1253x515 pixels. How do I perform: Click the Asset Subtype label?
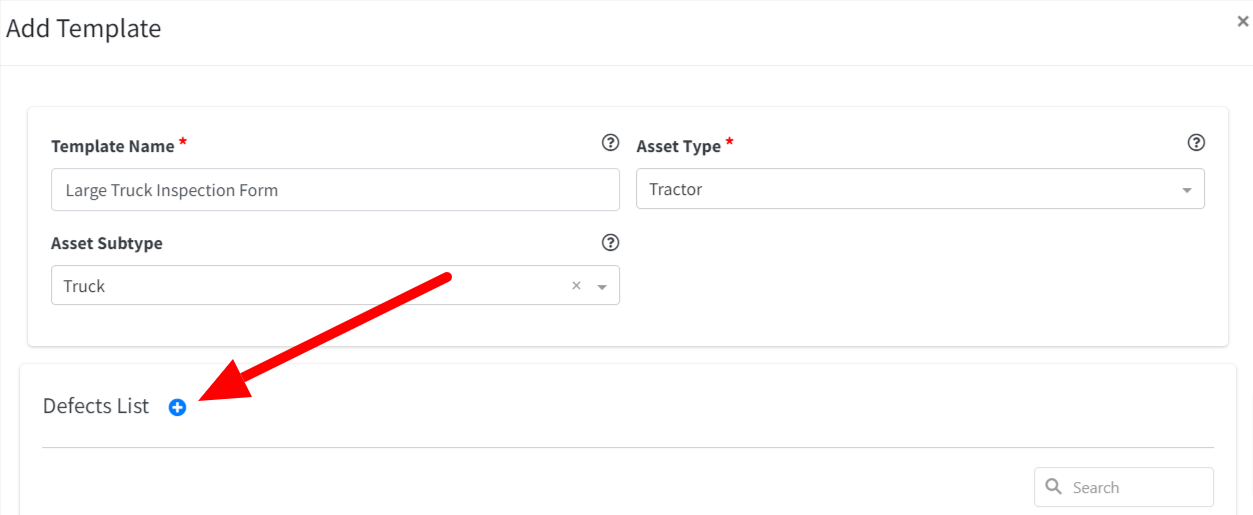click(x=107, y=243)
